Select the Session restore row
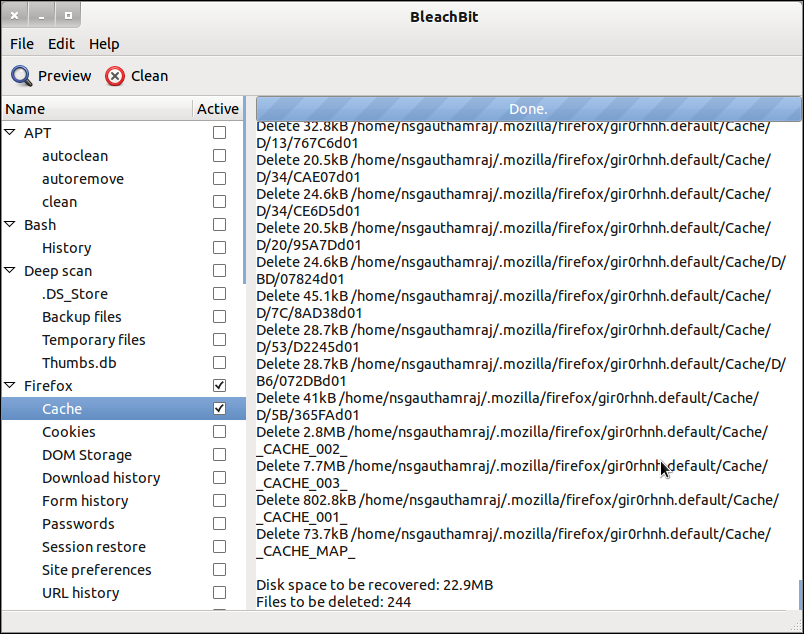 [123, 546]
